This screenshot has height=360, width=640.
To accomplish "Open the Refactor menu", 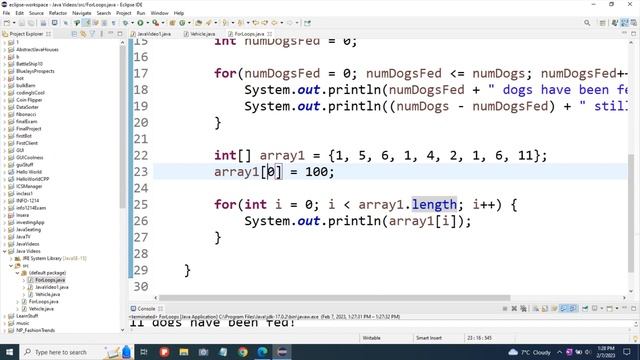I will tap(58, 13).
